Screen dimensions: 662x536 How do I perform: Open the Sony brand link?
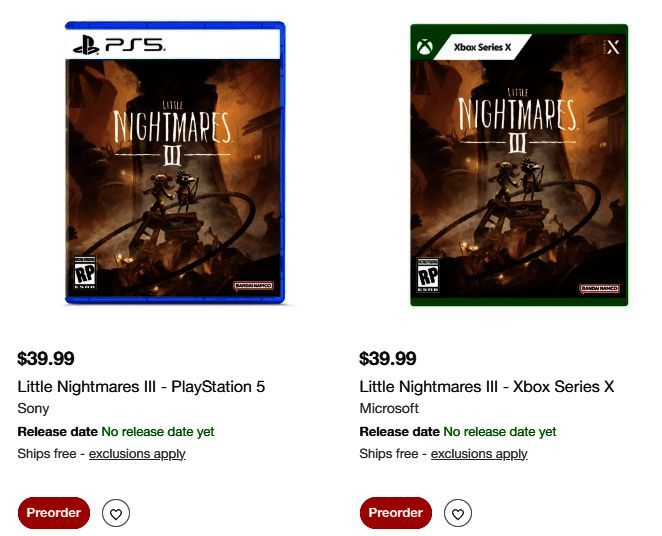tap(33, 408)
